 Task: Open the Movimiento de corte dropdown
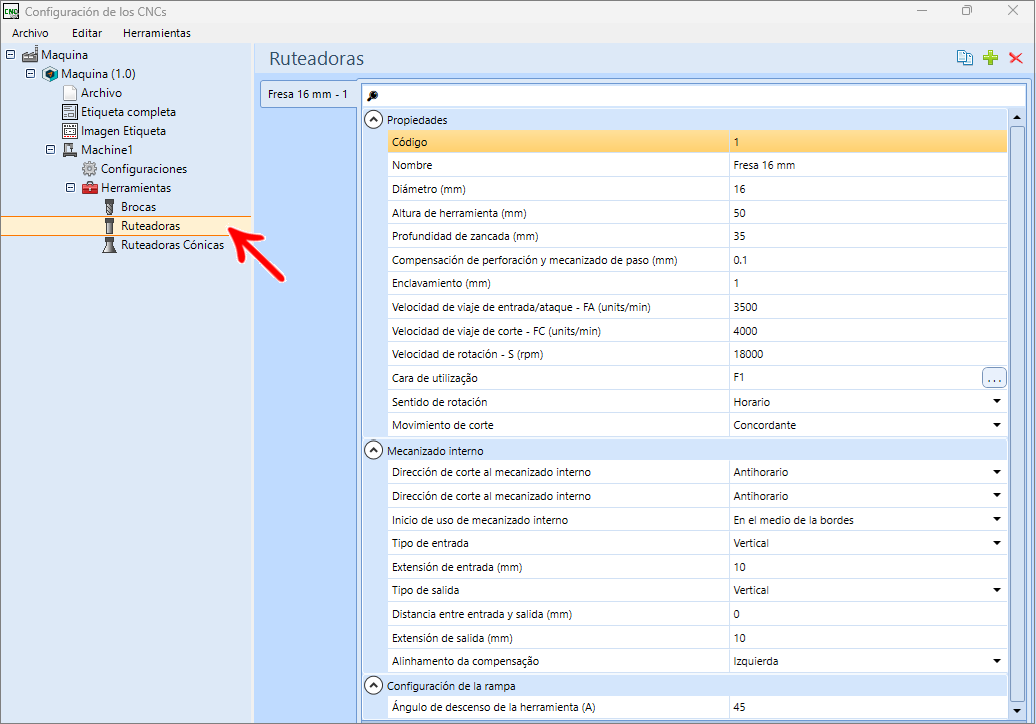click(996, 425)
